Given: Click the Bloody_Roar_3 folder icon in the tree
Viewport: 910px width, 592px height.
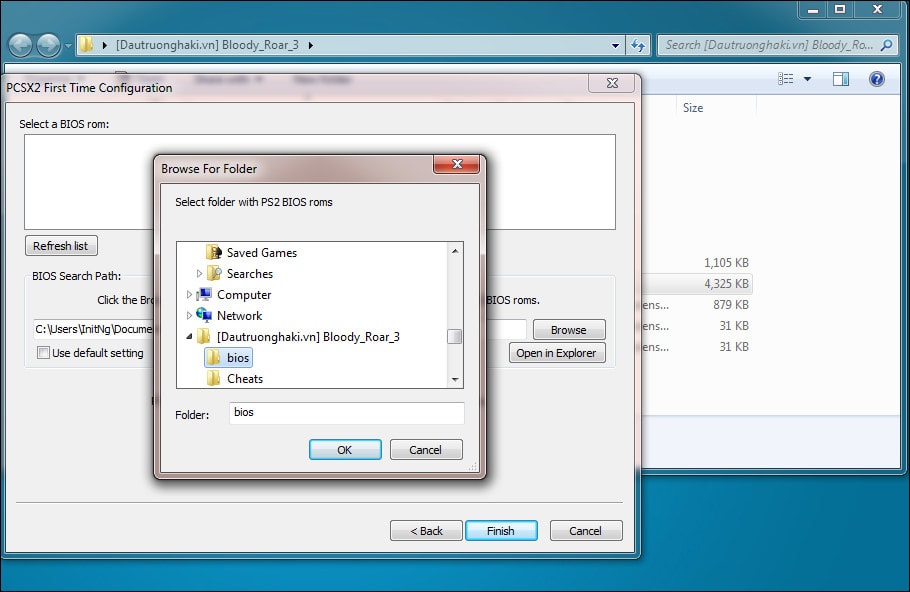Looking at the screenshot, I should tap(204, 337).
